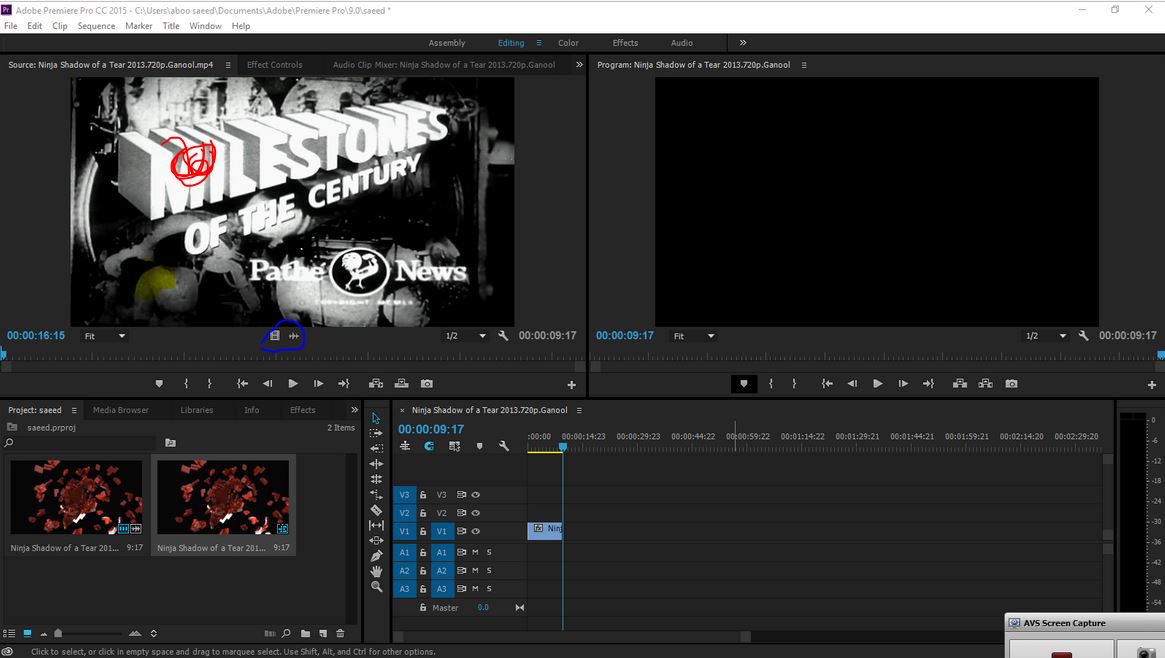Toggle V1 track output eye

tap(476, 532)
